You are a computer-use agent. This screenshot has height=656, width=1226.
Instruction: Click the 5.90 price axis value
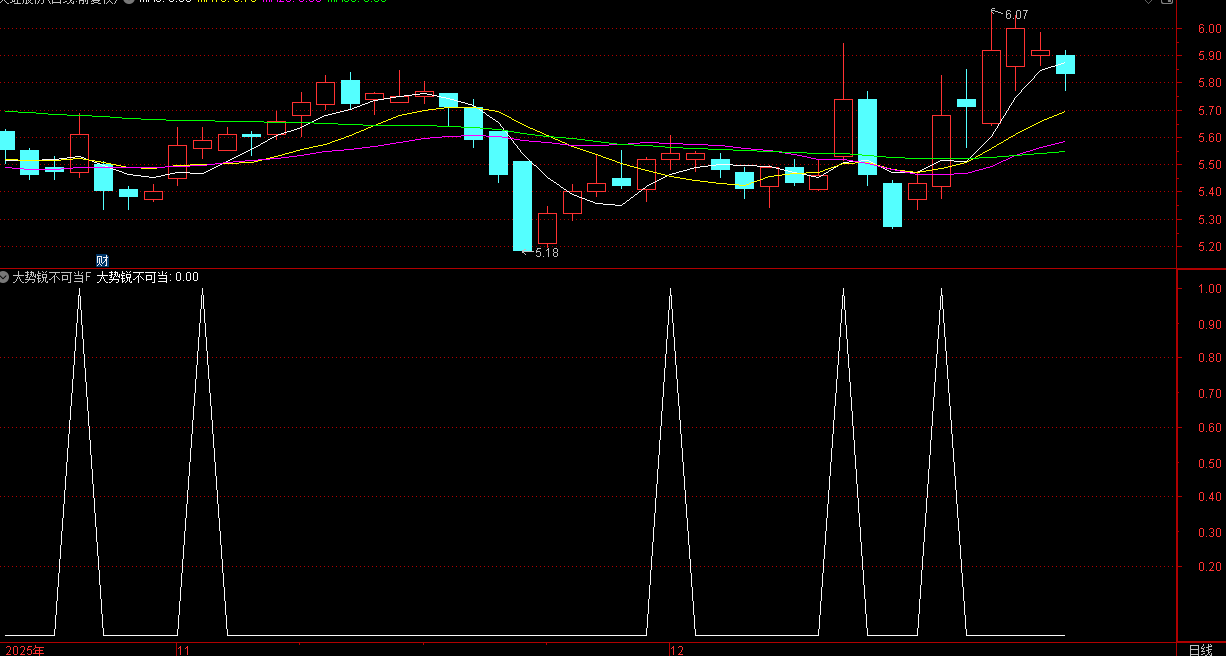pyautogui.click(x=1210, y=56)
